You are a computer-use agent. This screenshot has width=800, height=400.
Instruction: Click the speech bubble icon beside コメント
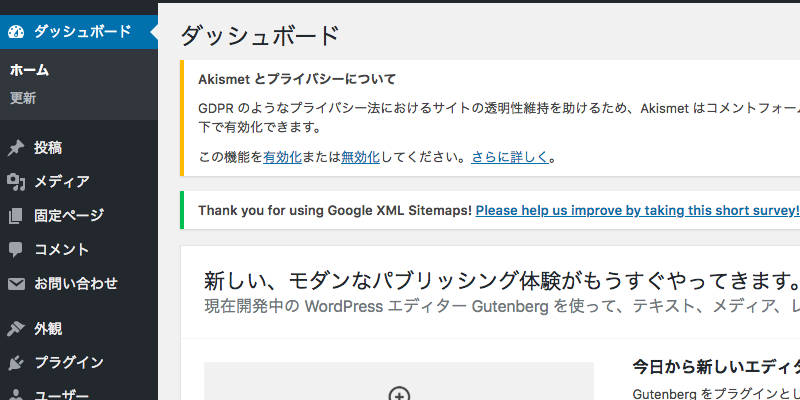pyautogui.click(x=16, y=249)
